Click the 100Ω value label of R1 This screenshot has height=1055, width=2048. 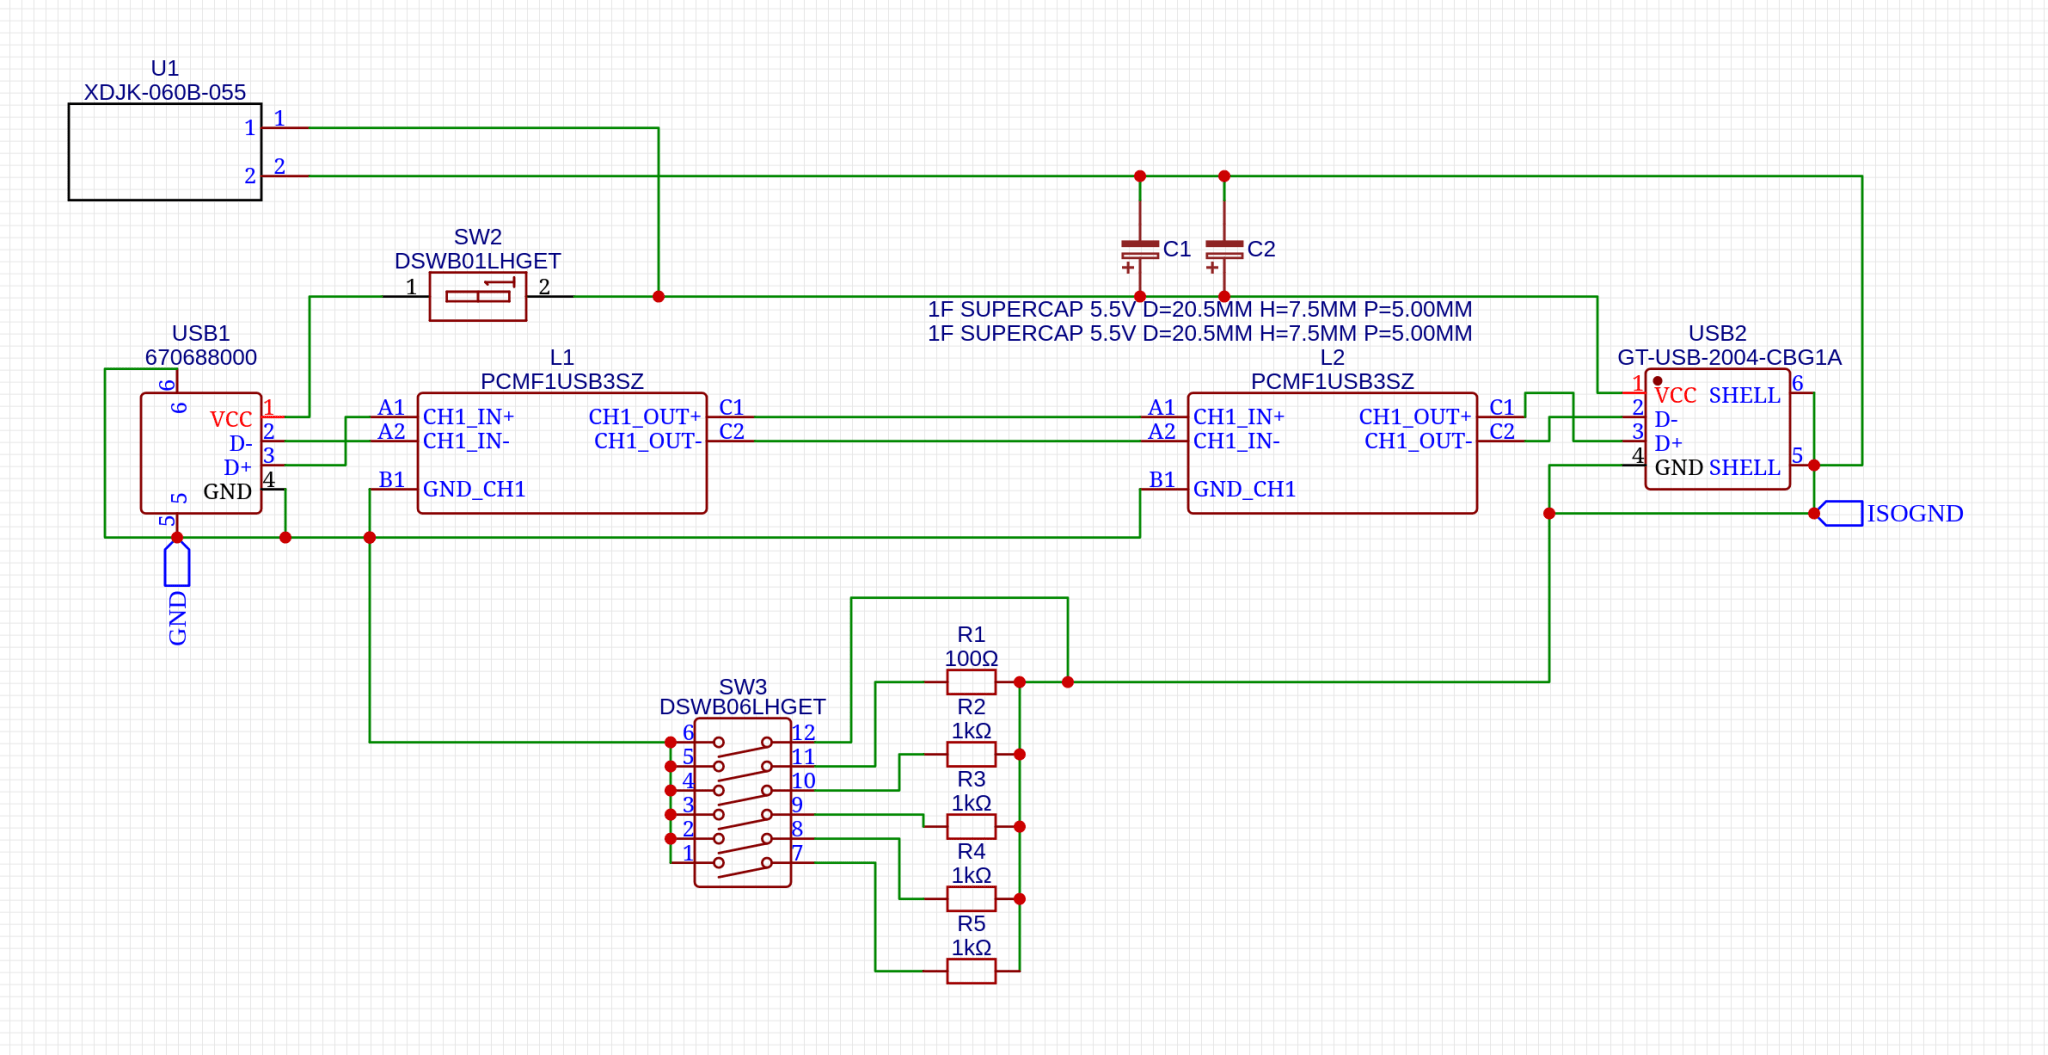(971, 658)
